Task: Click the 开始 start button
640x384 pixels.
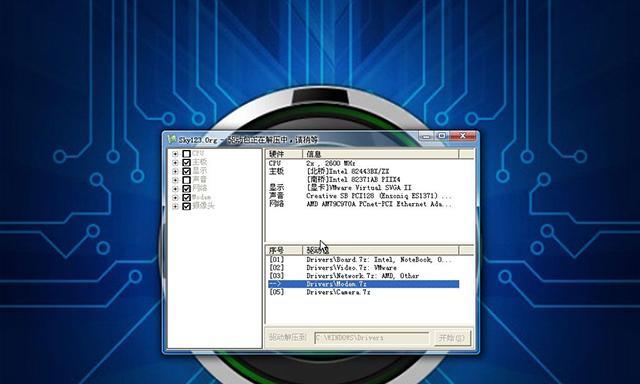Action: [452, 338]
